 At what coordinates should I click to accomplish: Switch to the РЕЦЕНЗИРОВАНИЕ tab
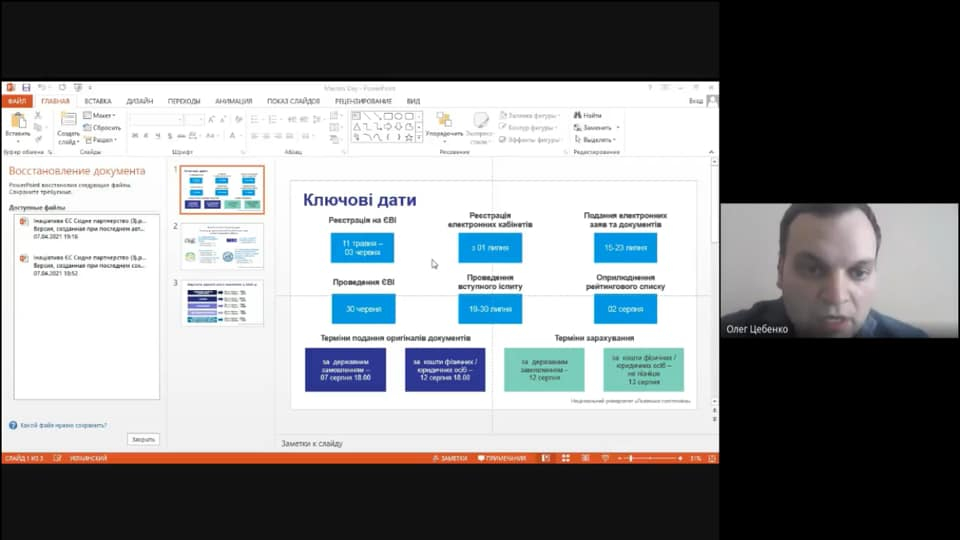(x=363, y=101)
